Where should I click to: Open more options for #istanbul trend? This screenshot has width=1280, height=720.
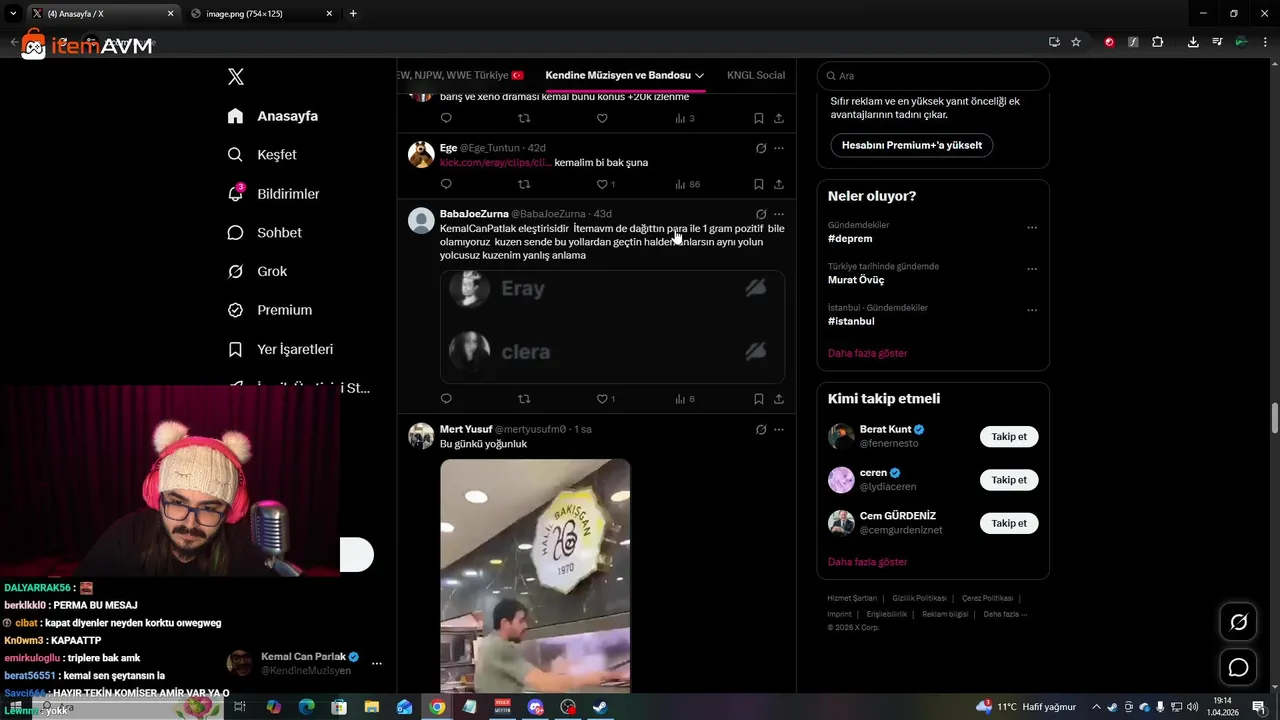coord(1032,310)
